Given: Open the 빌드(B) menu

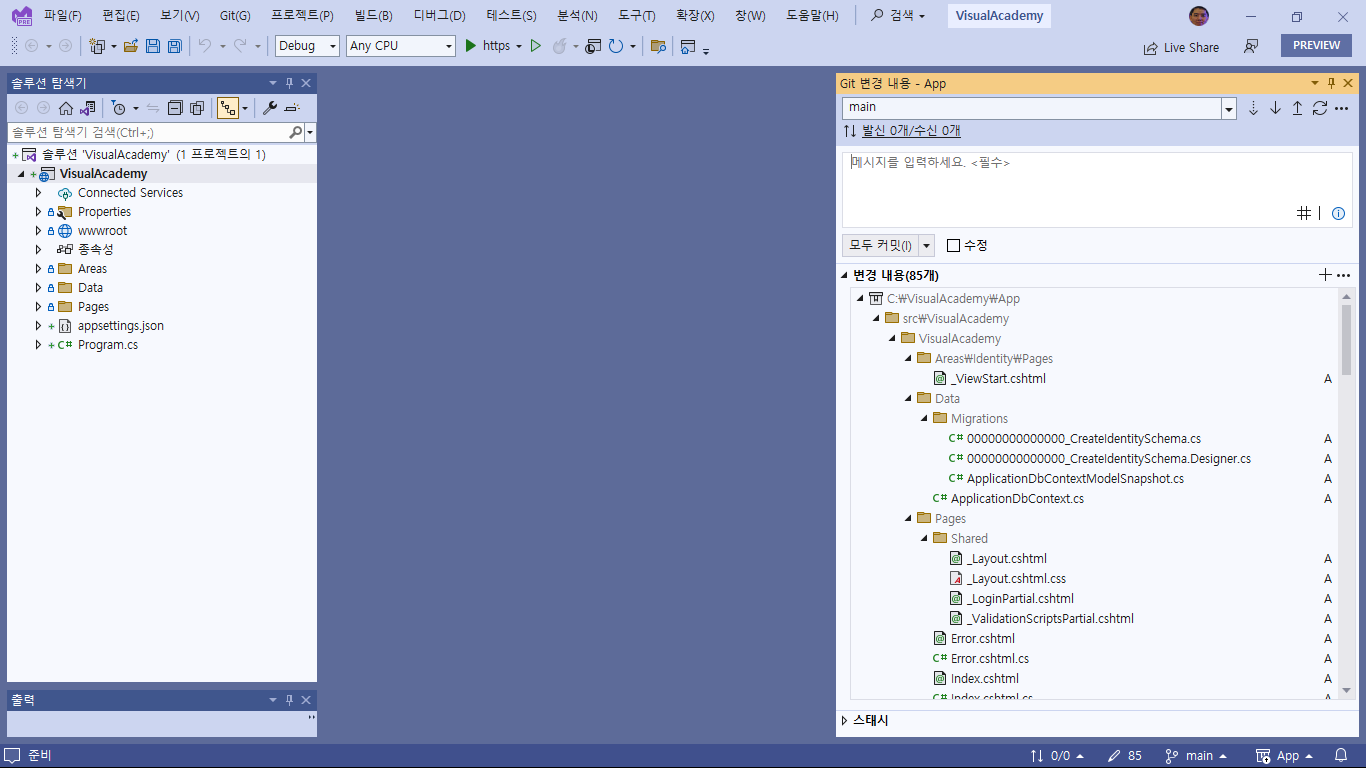Looking at the screenshot, I should (x=373, y=16).
